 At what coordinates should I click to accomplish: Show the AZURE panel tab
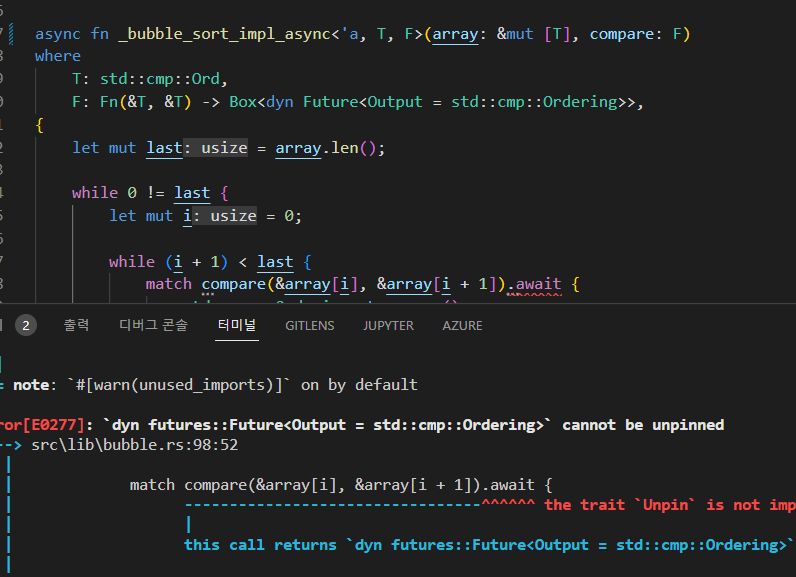point(462,325)
